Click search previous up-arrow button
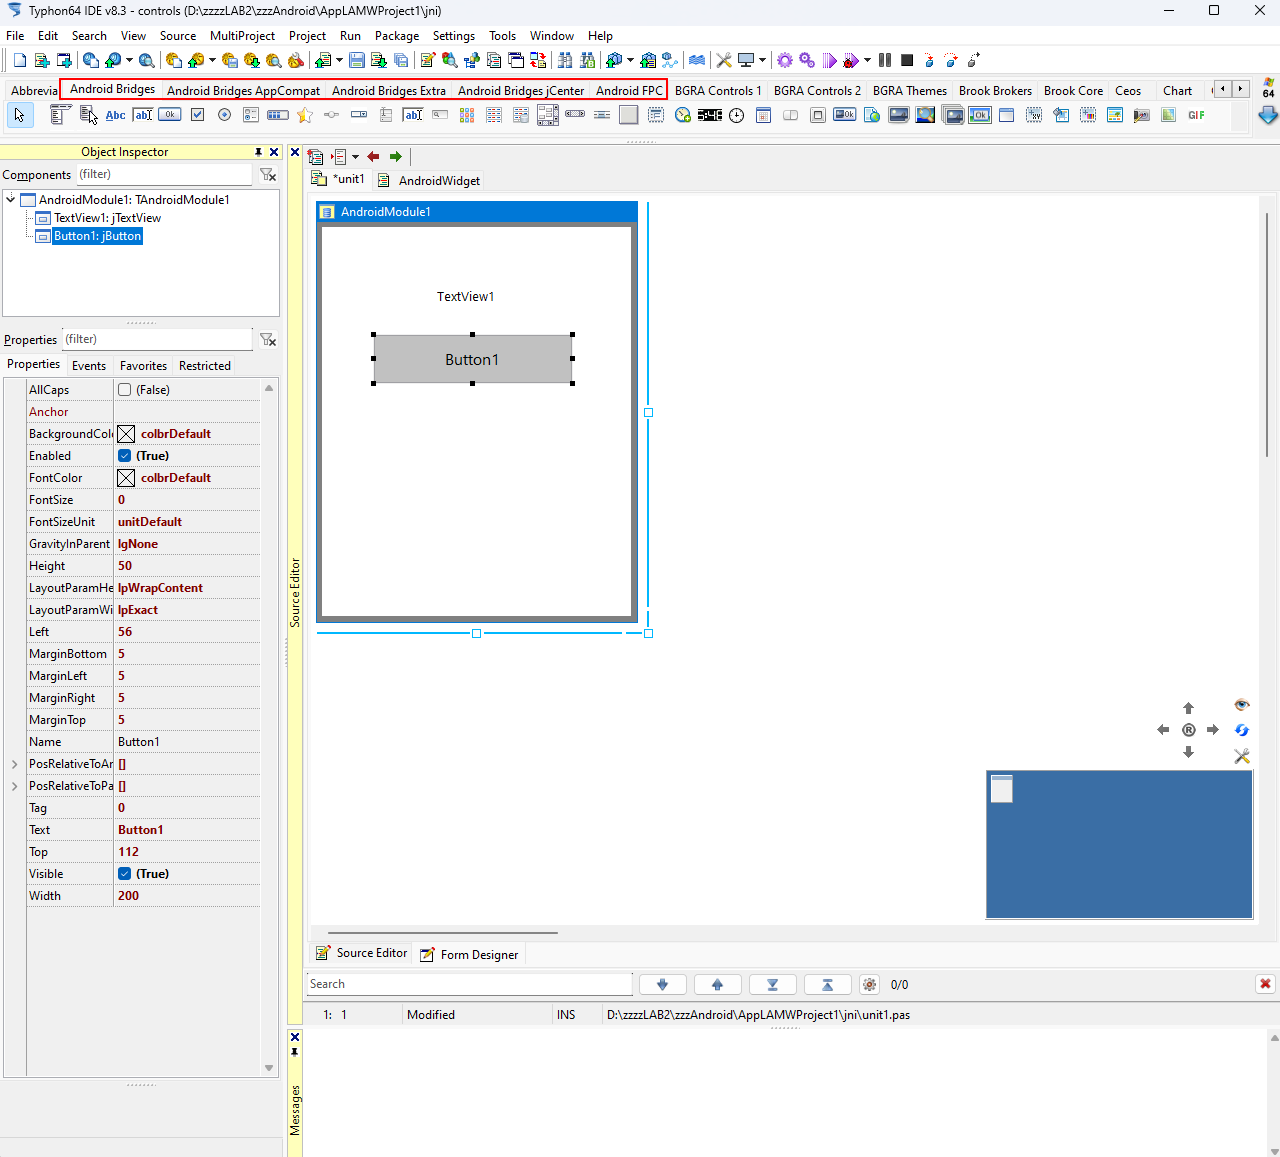Image resolution: width=1280 pixels, height=1157 pixels. [x=718, y=985]
